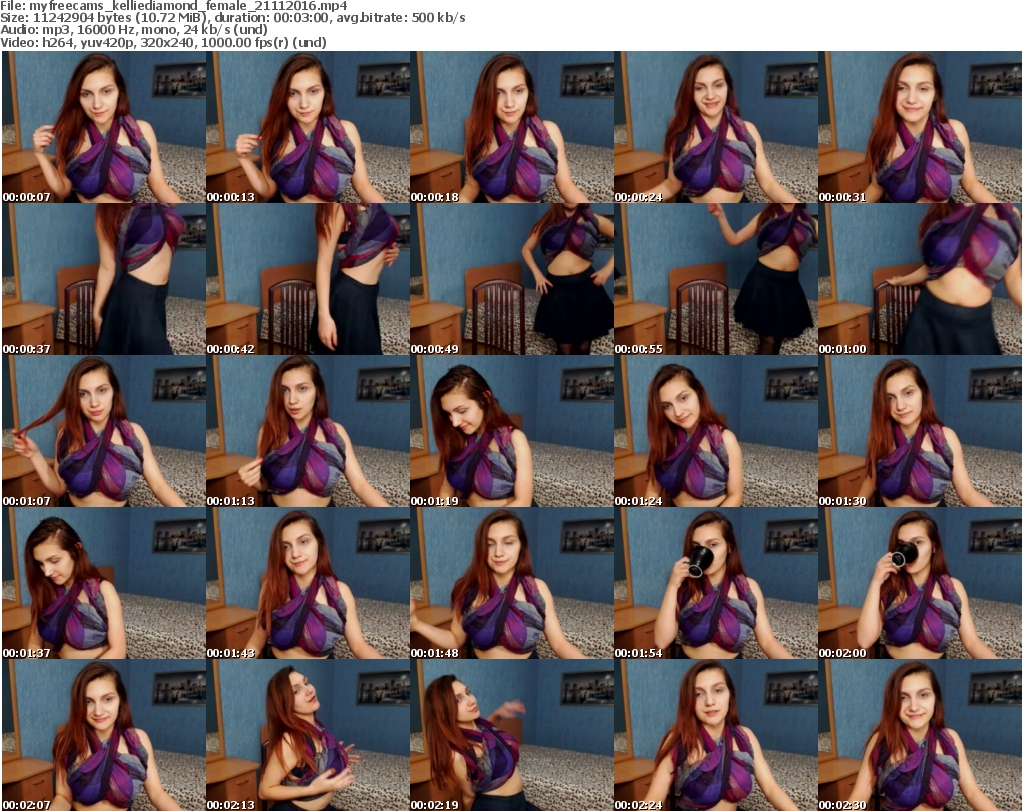Click the frame stamped 00:02:07
This screenshot has height=811, width=1024.
[104, 735]
